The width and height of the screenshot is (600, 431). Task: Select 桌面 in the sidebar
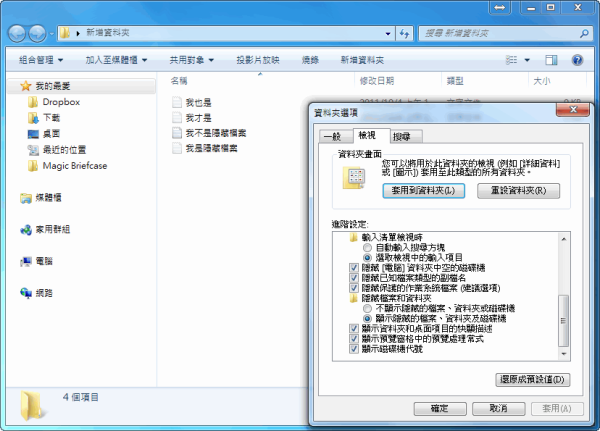click(x=52, y=134)
